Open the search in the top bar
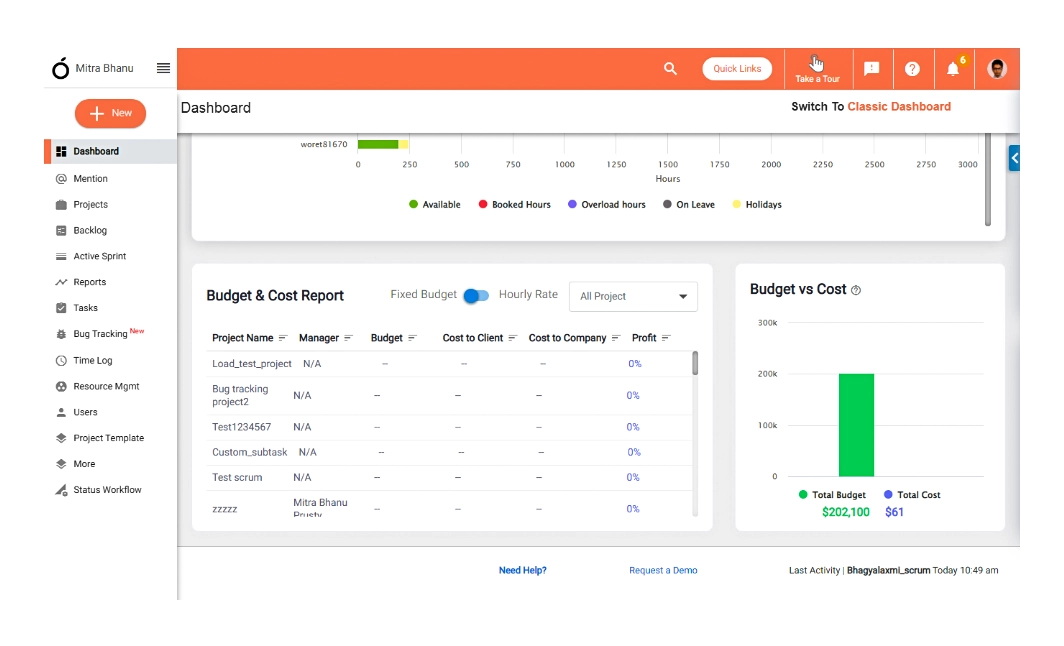Viewport: 1064px width, 646px height. point(670,68)
